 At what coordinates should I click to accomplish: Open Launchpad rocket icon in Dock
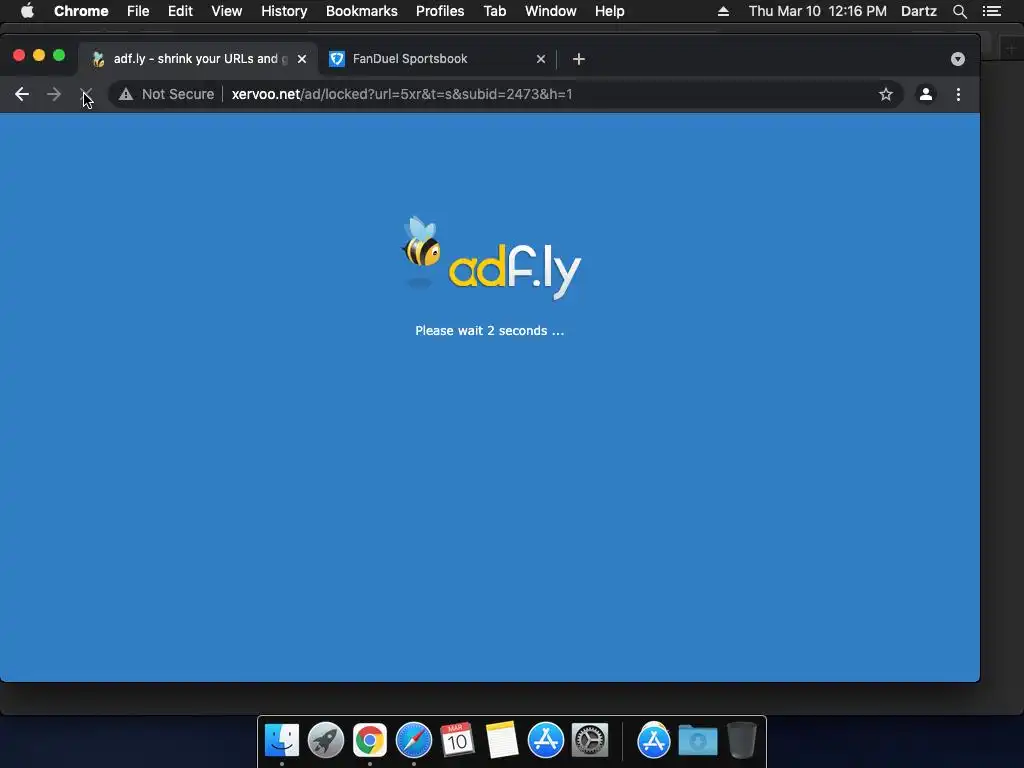(326, 741)
